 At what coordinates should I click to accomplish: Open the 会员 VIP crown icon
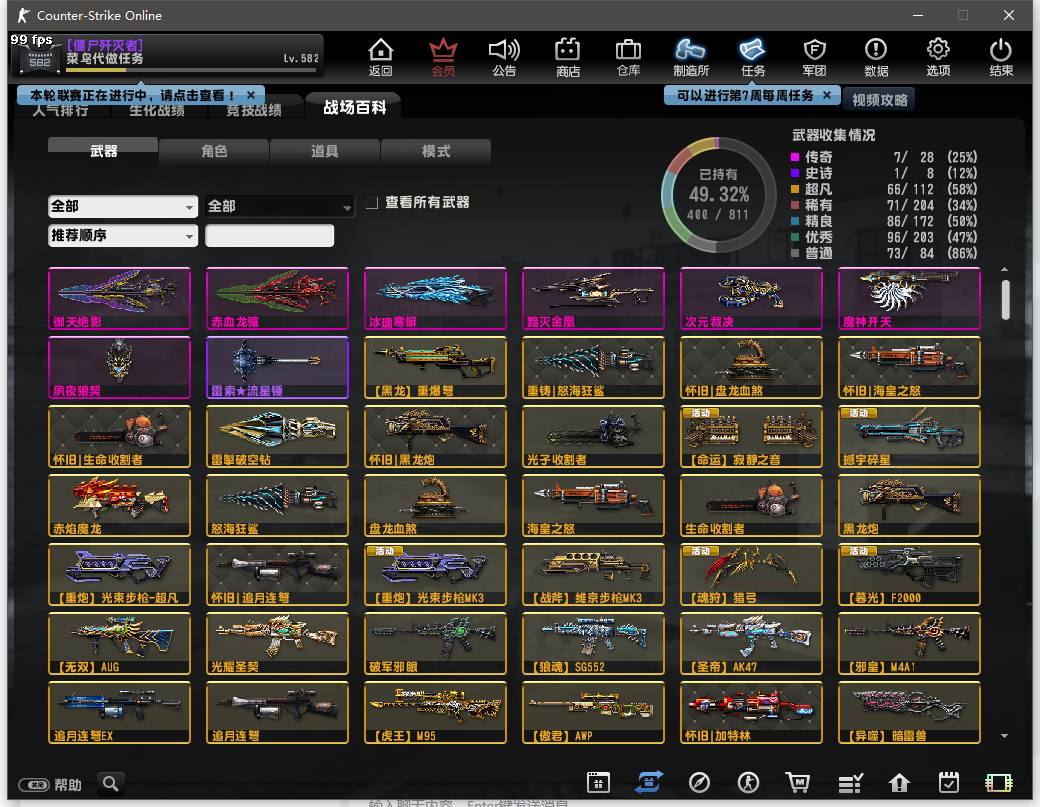(443, 57)
